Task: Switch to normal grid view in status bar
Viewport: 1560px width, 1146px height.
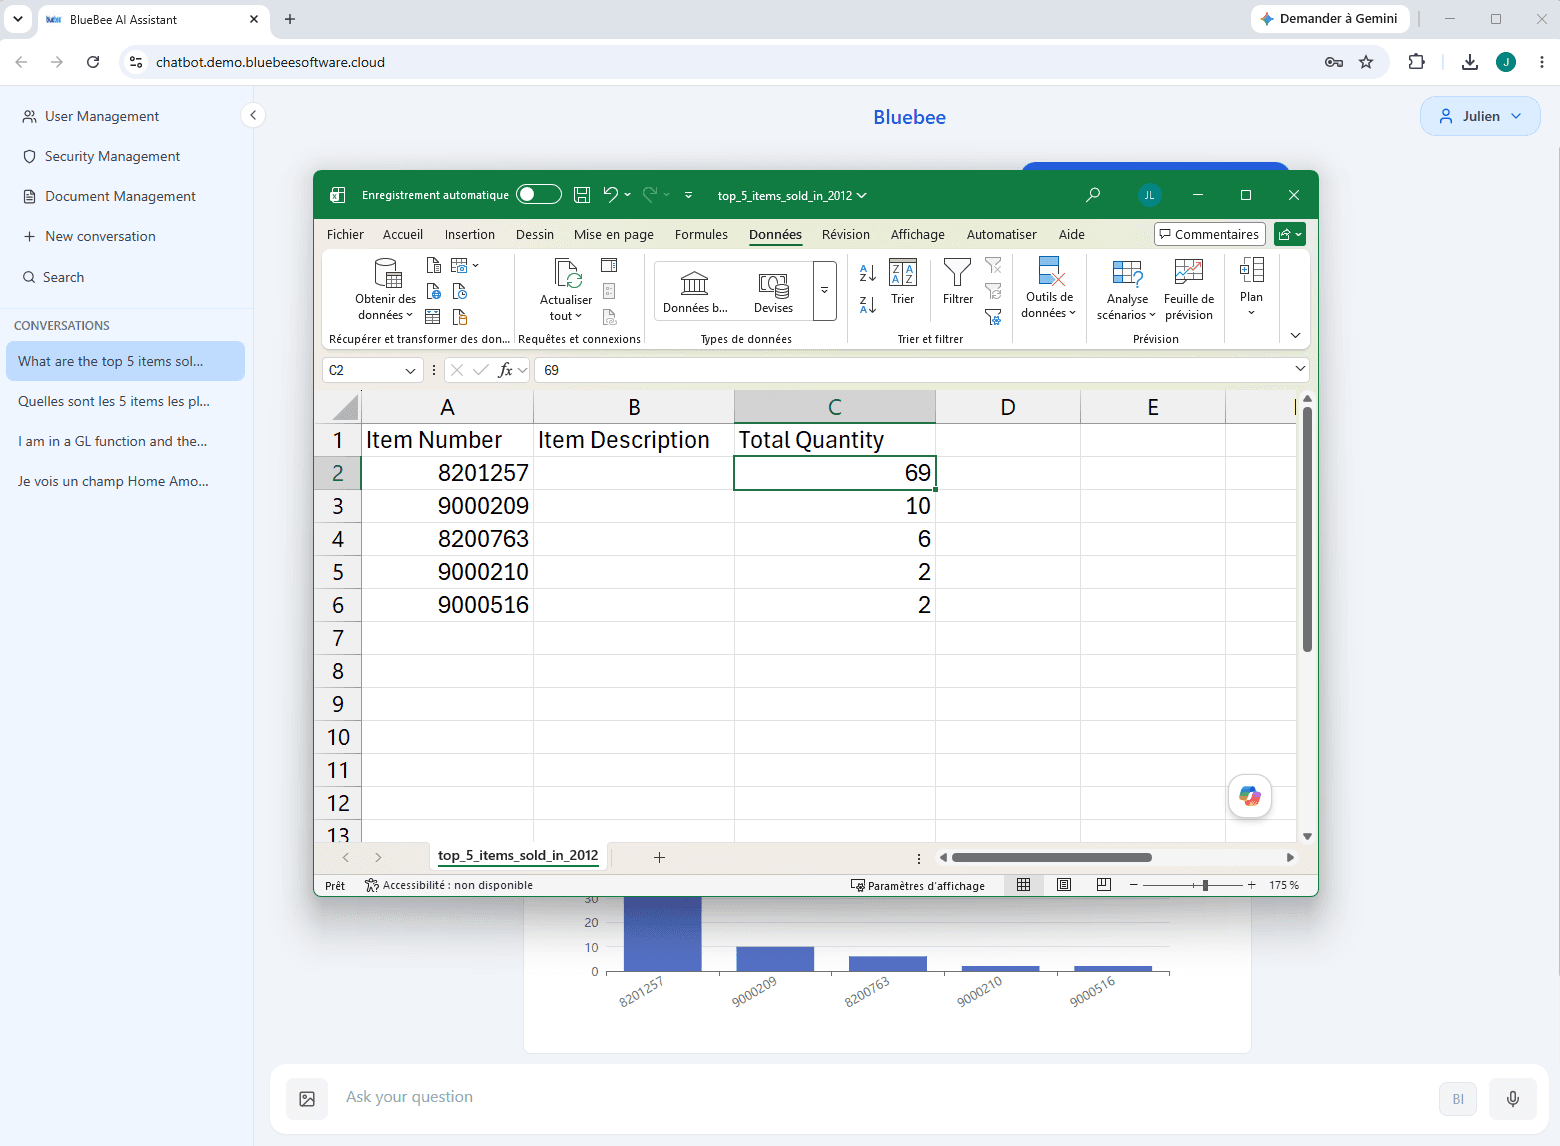Action: coord(1023,885)
